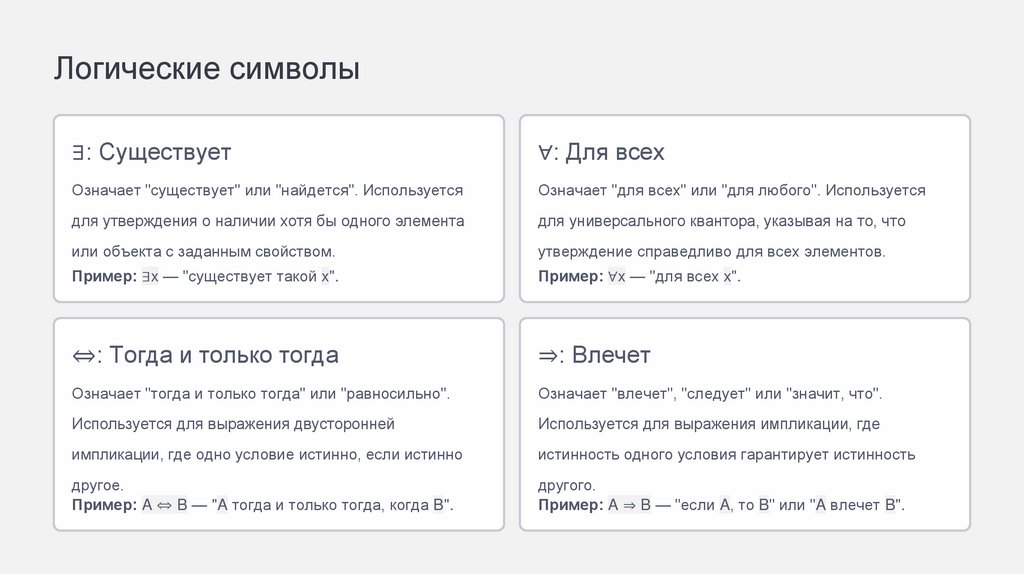Click the description mentioning универсального квантора
The image size is (1024, 574).
(x=721, y=220)
